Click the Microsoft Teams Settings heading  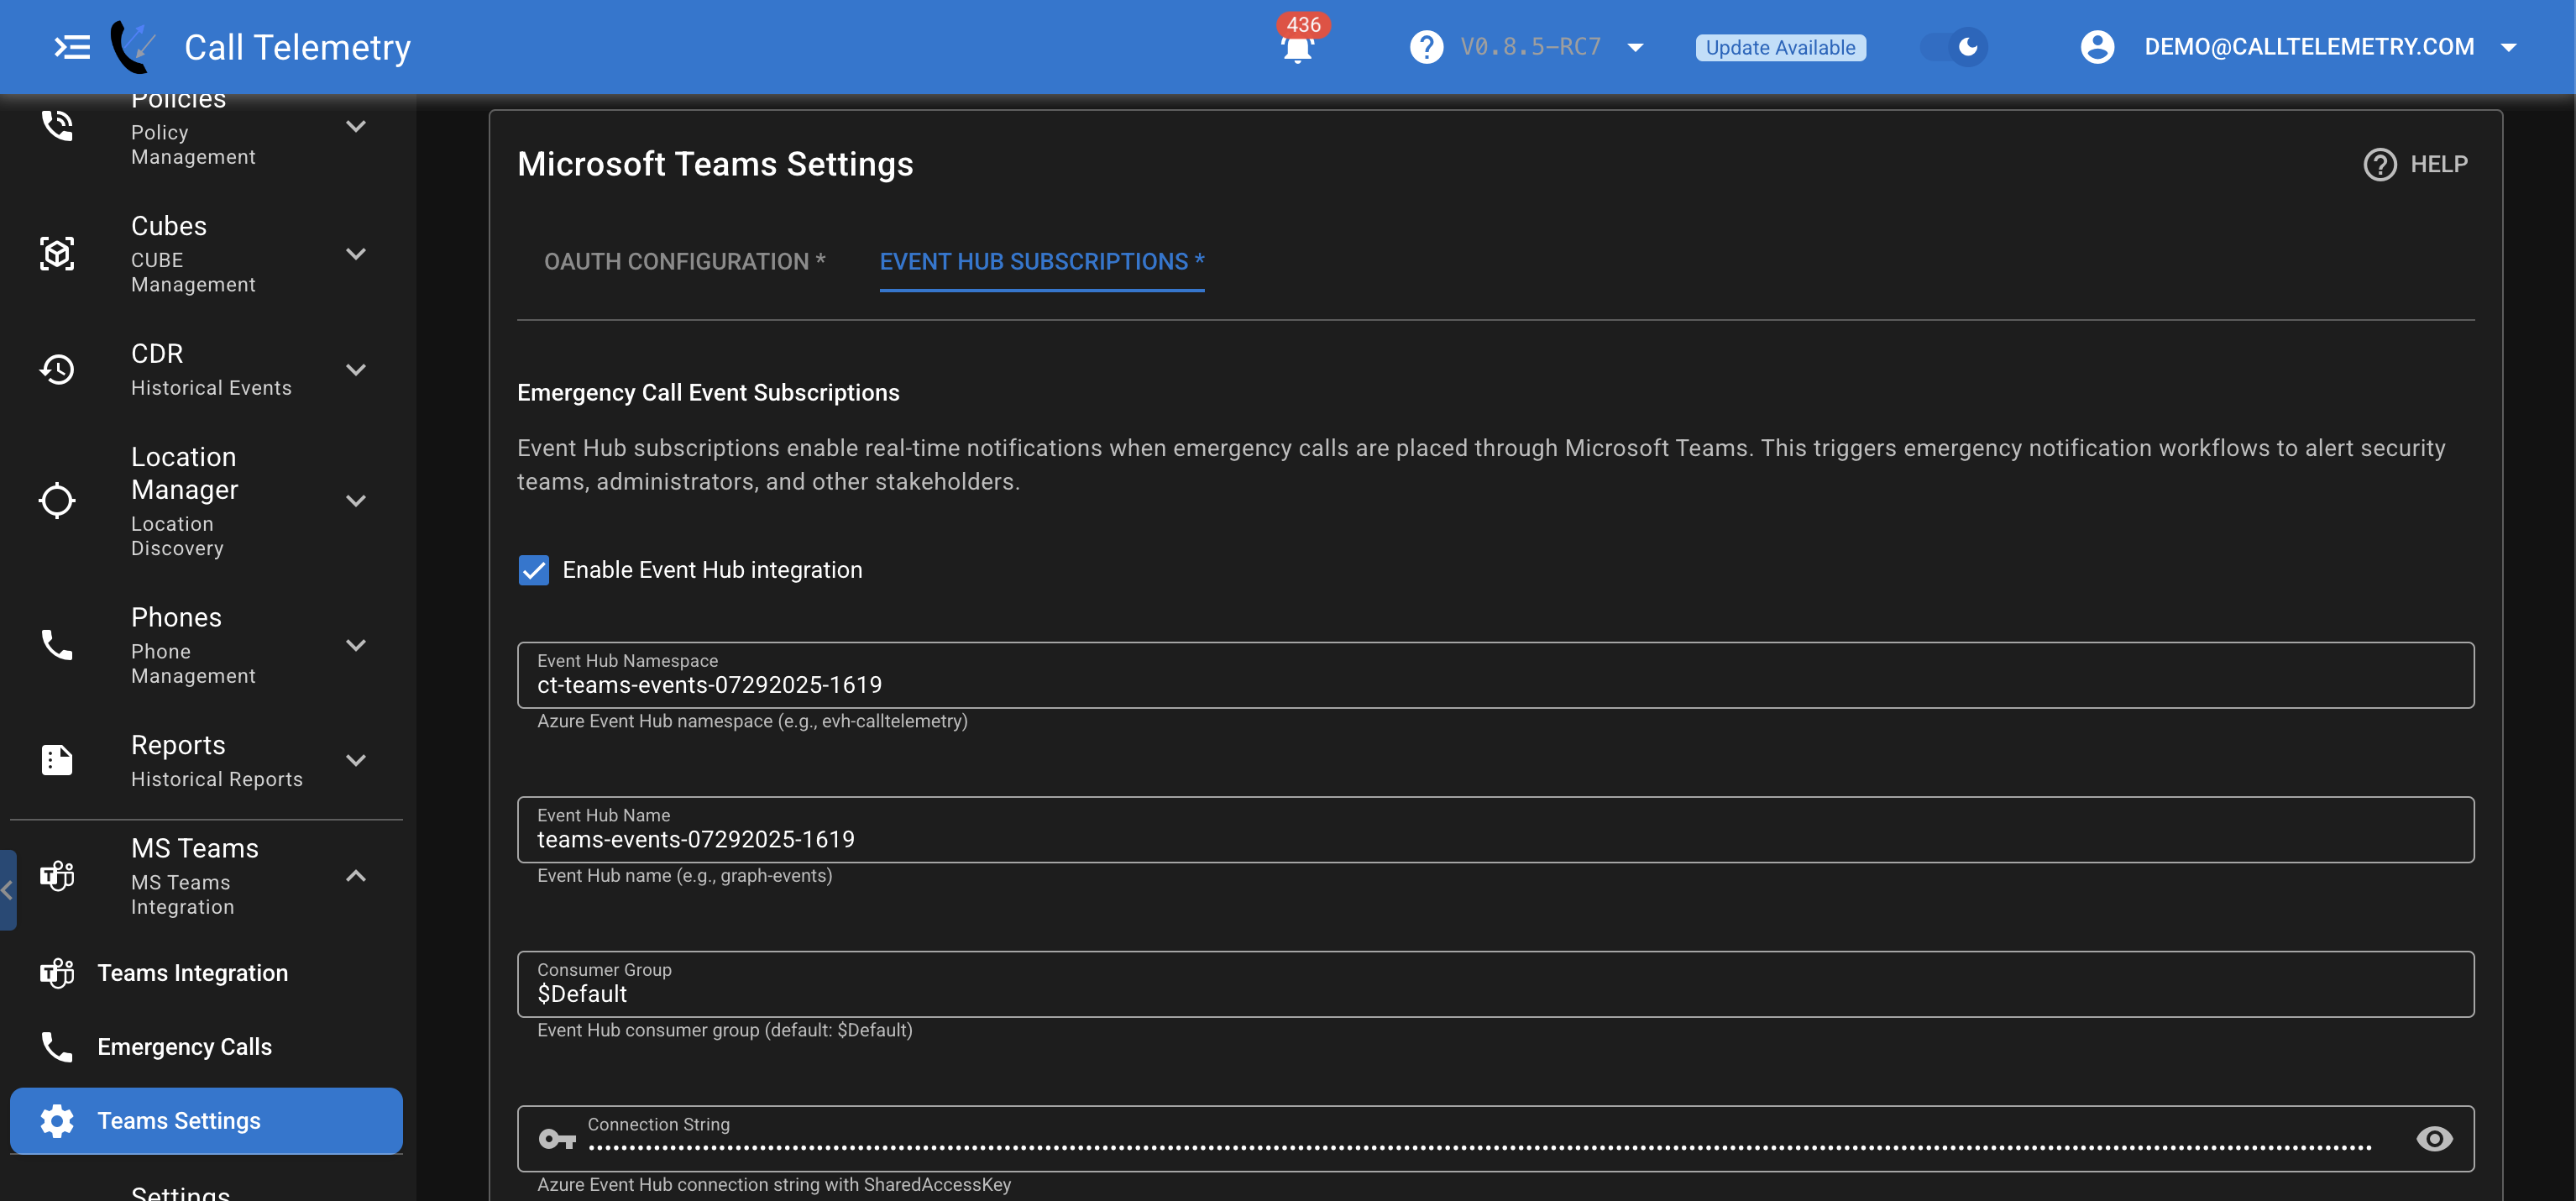point(715,164)
